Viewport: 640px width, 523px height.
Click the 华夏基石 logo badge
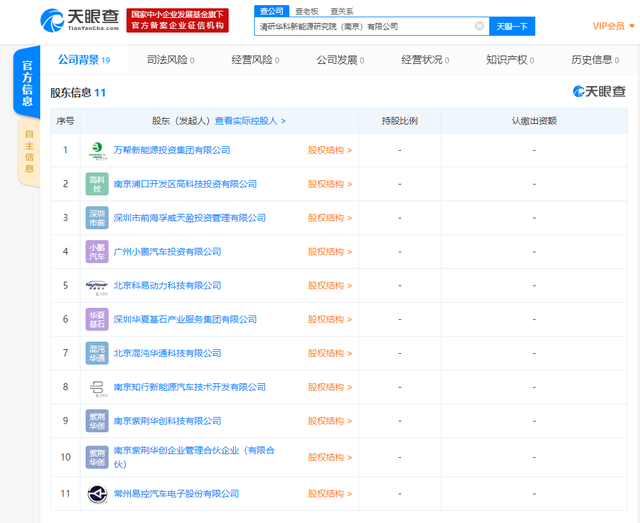coord(97,319)
